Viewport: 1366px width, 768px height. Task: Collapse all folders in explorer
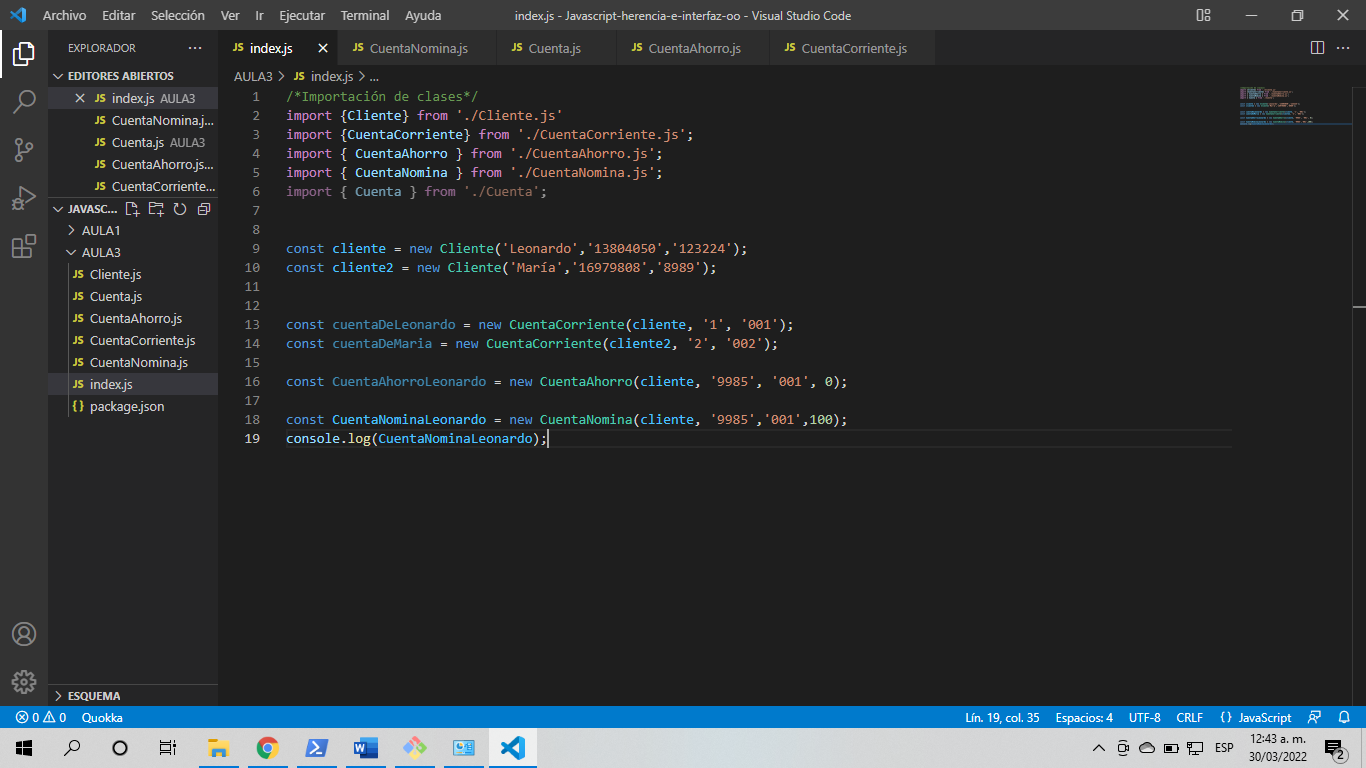[x=204, y=209]
